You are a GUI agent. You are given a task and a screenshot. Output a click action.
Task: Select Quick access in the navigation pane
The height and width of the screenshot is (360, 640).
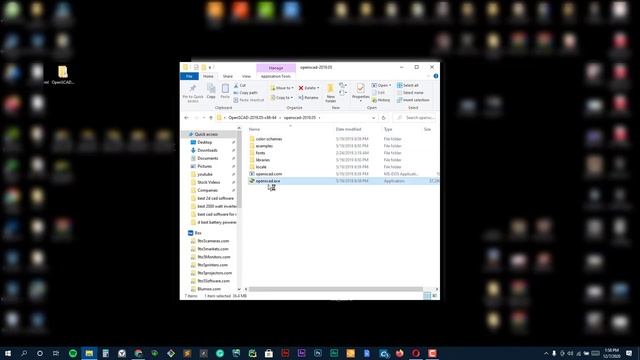(x=206, y=134)
